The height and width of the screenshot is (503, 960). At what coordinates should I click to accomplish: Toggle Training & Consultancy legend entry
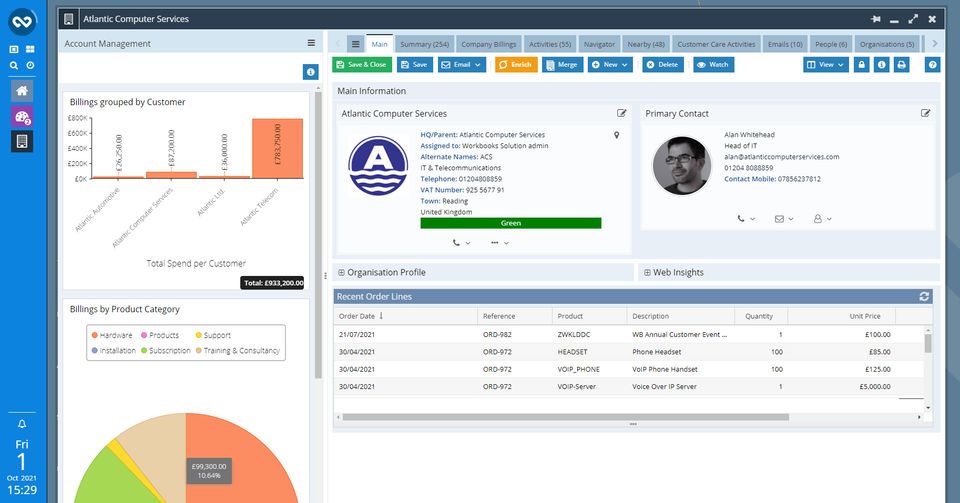237,351
